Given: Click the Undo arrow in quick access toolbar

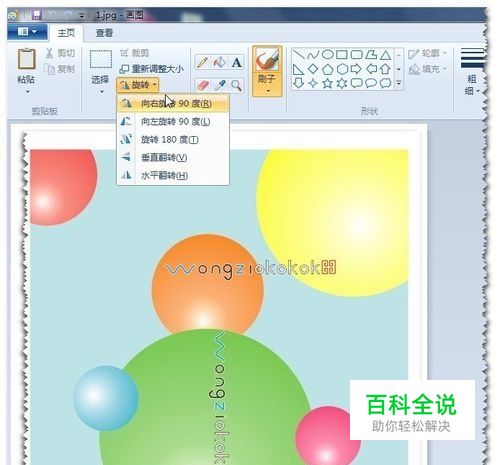Looking at the screenshot, I should point(53,14).
